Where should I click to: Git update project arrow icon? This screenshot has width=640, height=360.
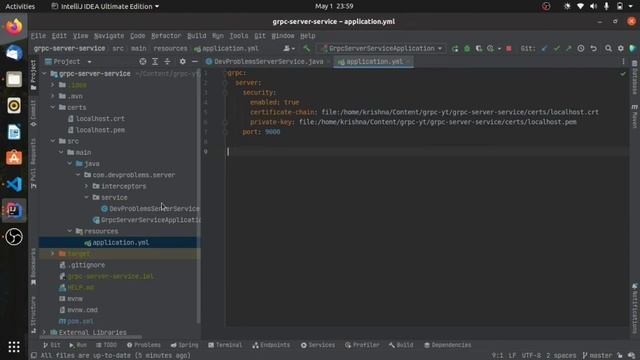tap(544, 49)
